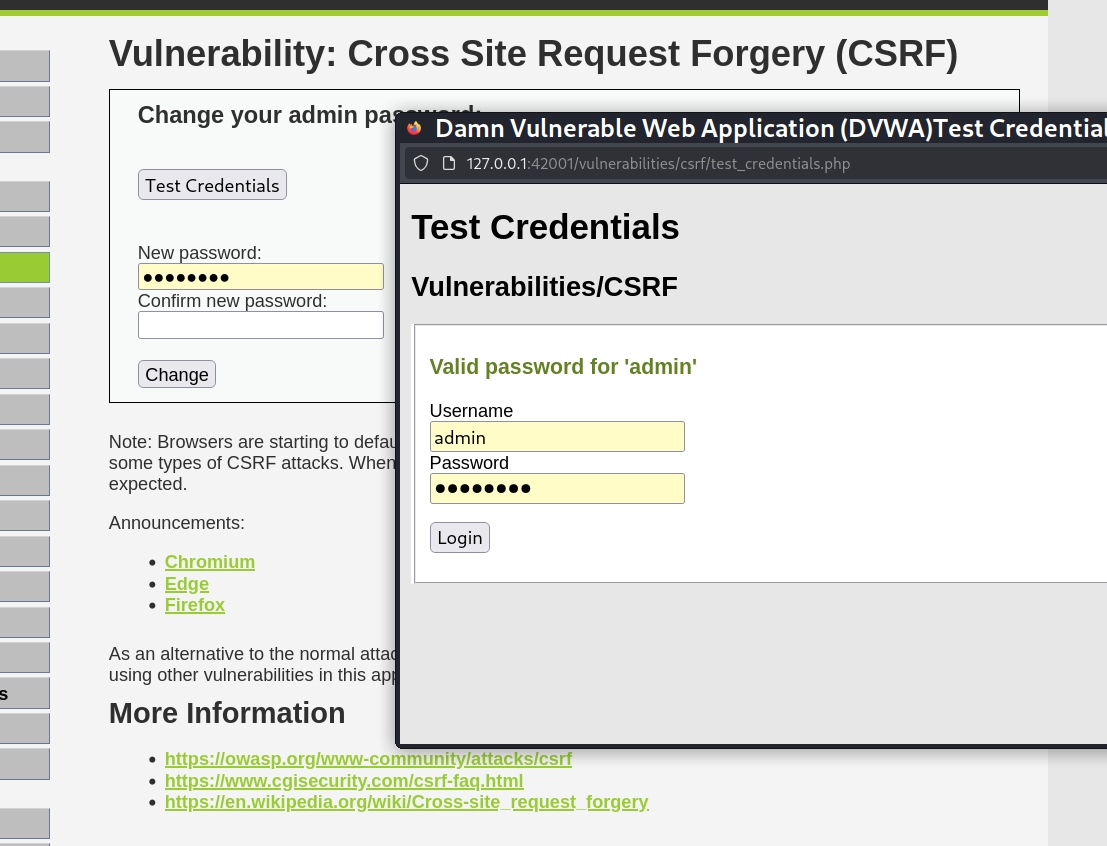The height and width of the screenshot is (846, 1107).
Task: Open the cgisecurity.com csrf-faq link
Action: [344, 781]
